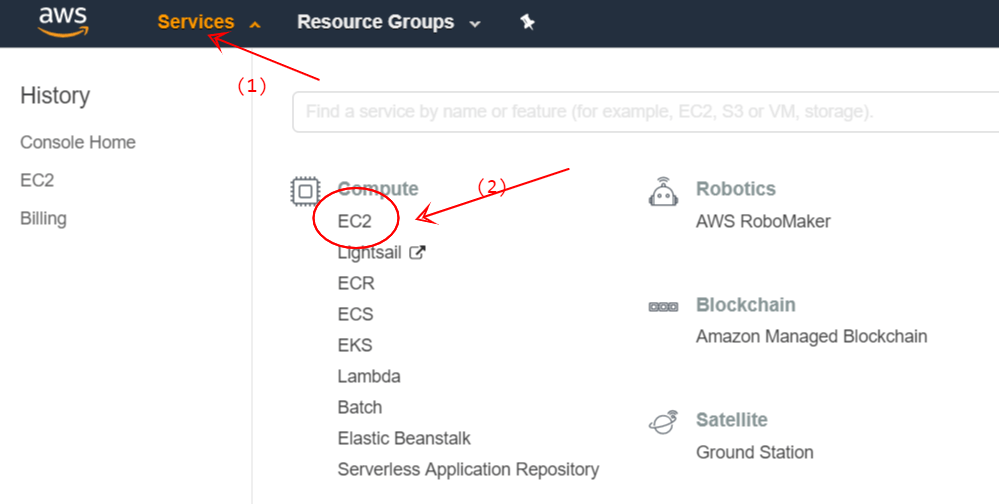Click the Satellite category heading
The width and height of the screenshot is (999, 504).
click(x=731, y=420)
